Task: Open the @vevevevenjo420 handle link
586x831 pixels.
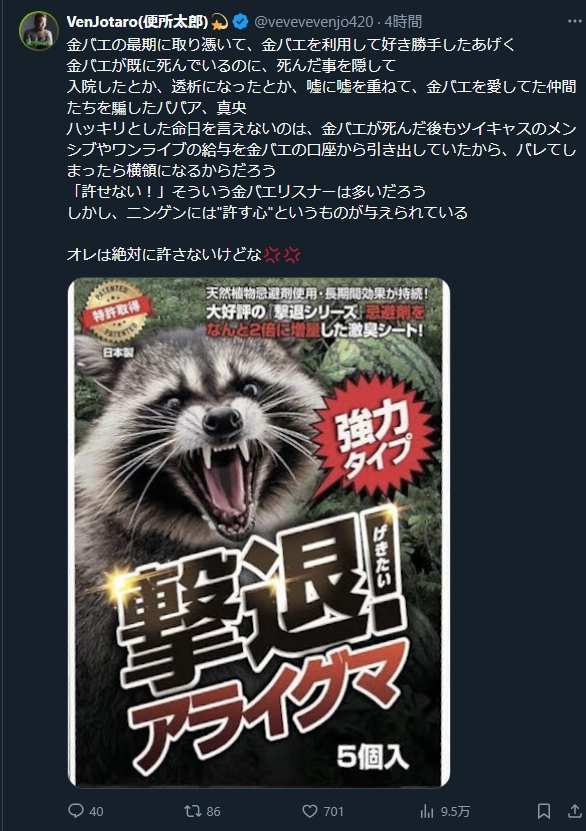Action: (x=314, y=22)
